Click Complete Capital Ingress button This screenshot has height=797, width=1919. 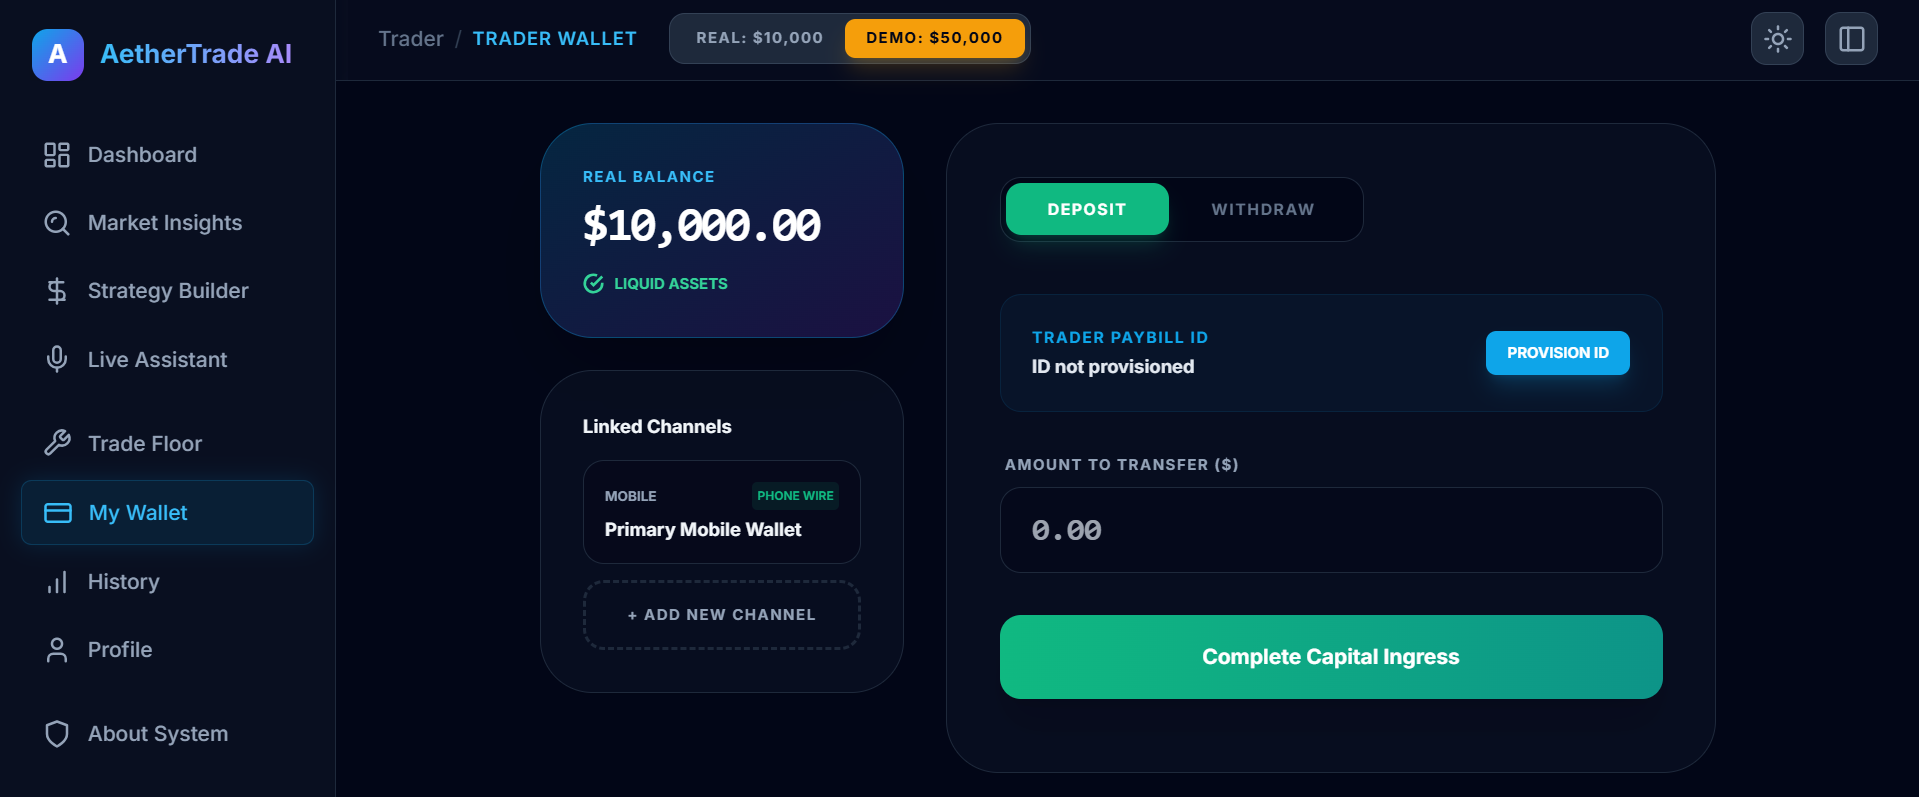click(x=1331, y=657)
